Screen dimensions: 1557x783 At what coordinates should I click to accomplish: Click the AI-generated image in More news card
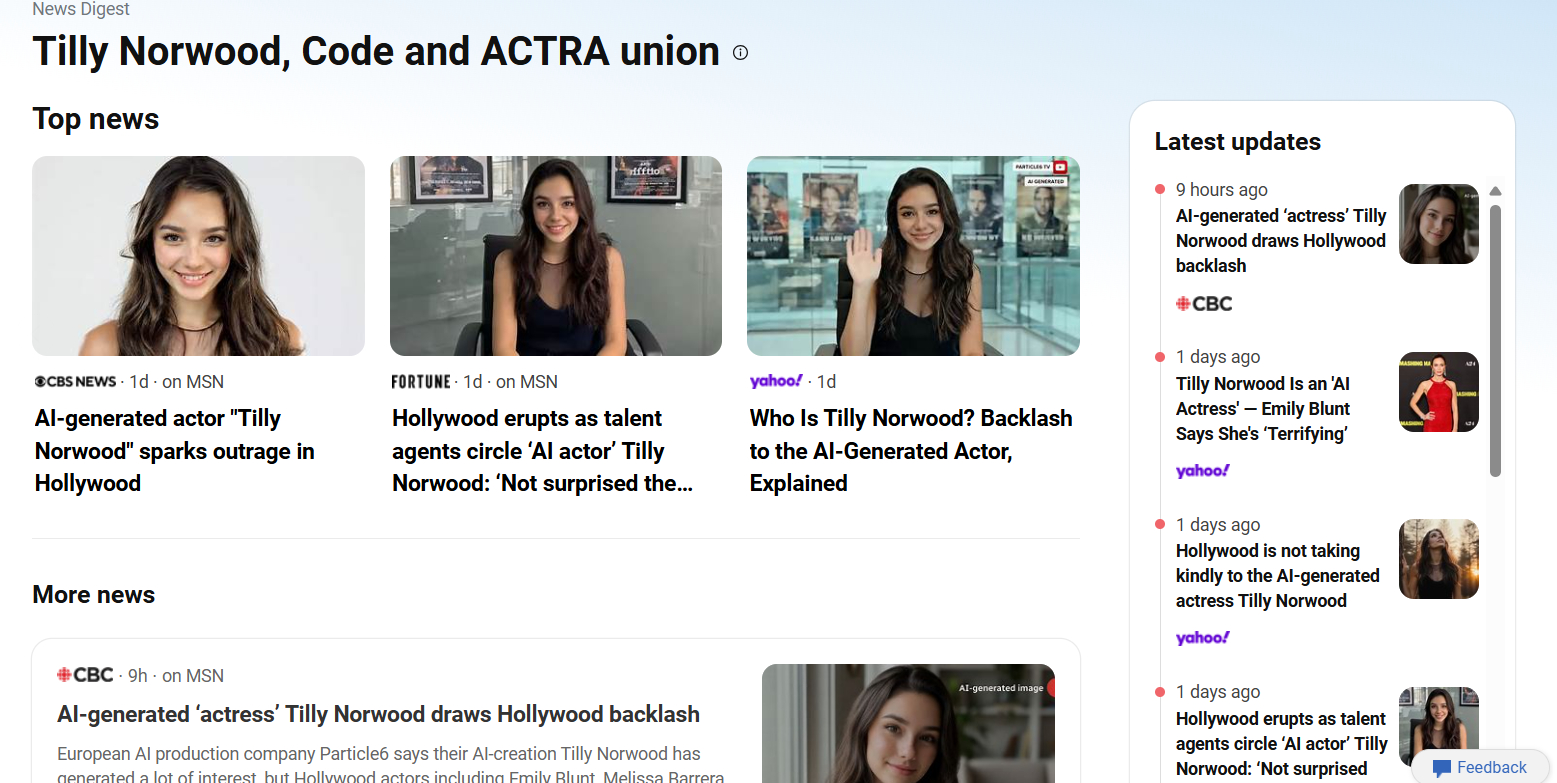click(x=907, y=723)
